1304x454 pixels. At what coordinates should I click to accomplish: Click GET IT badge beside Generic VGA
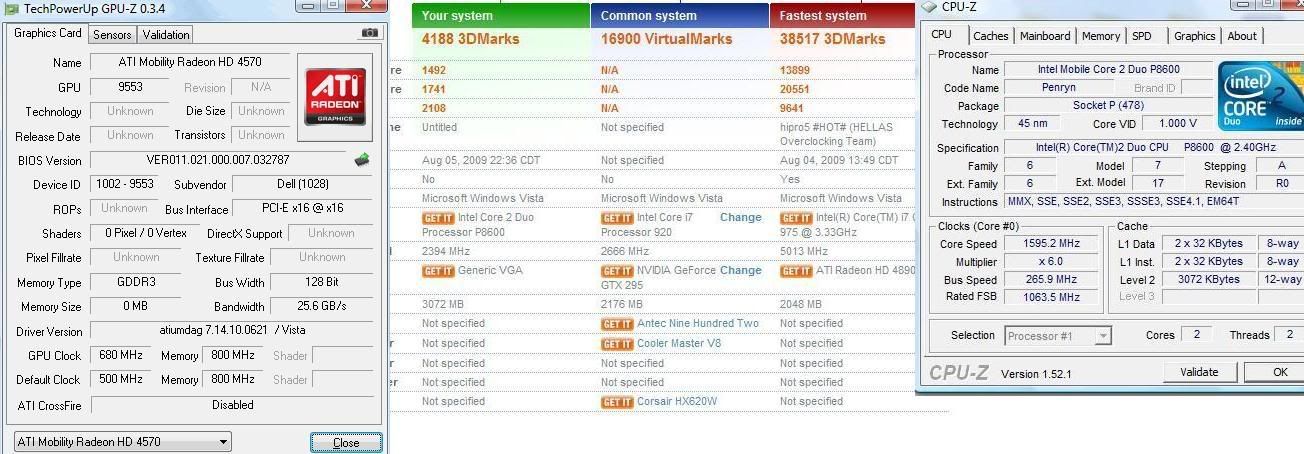pyautogui.click(x=438, y=271)
